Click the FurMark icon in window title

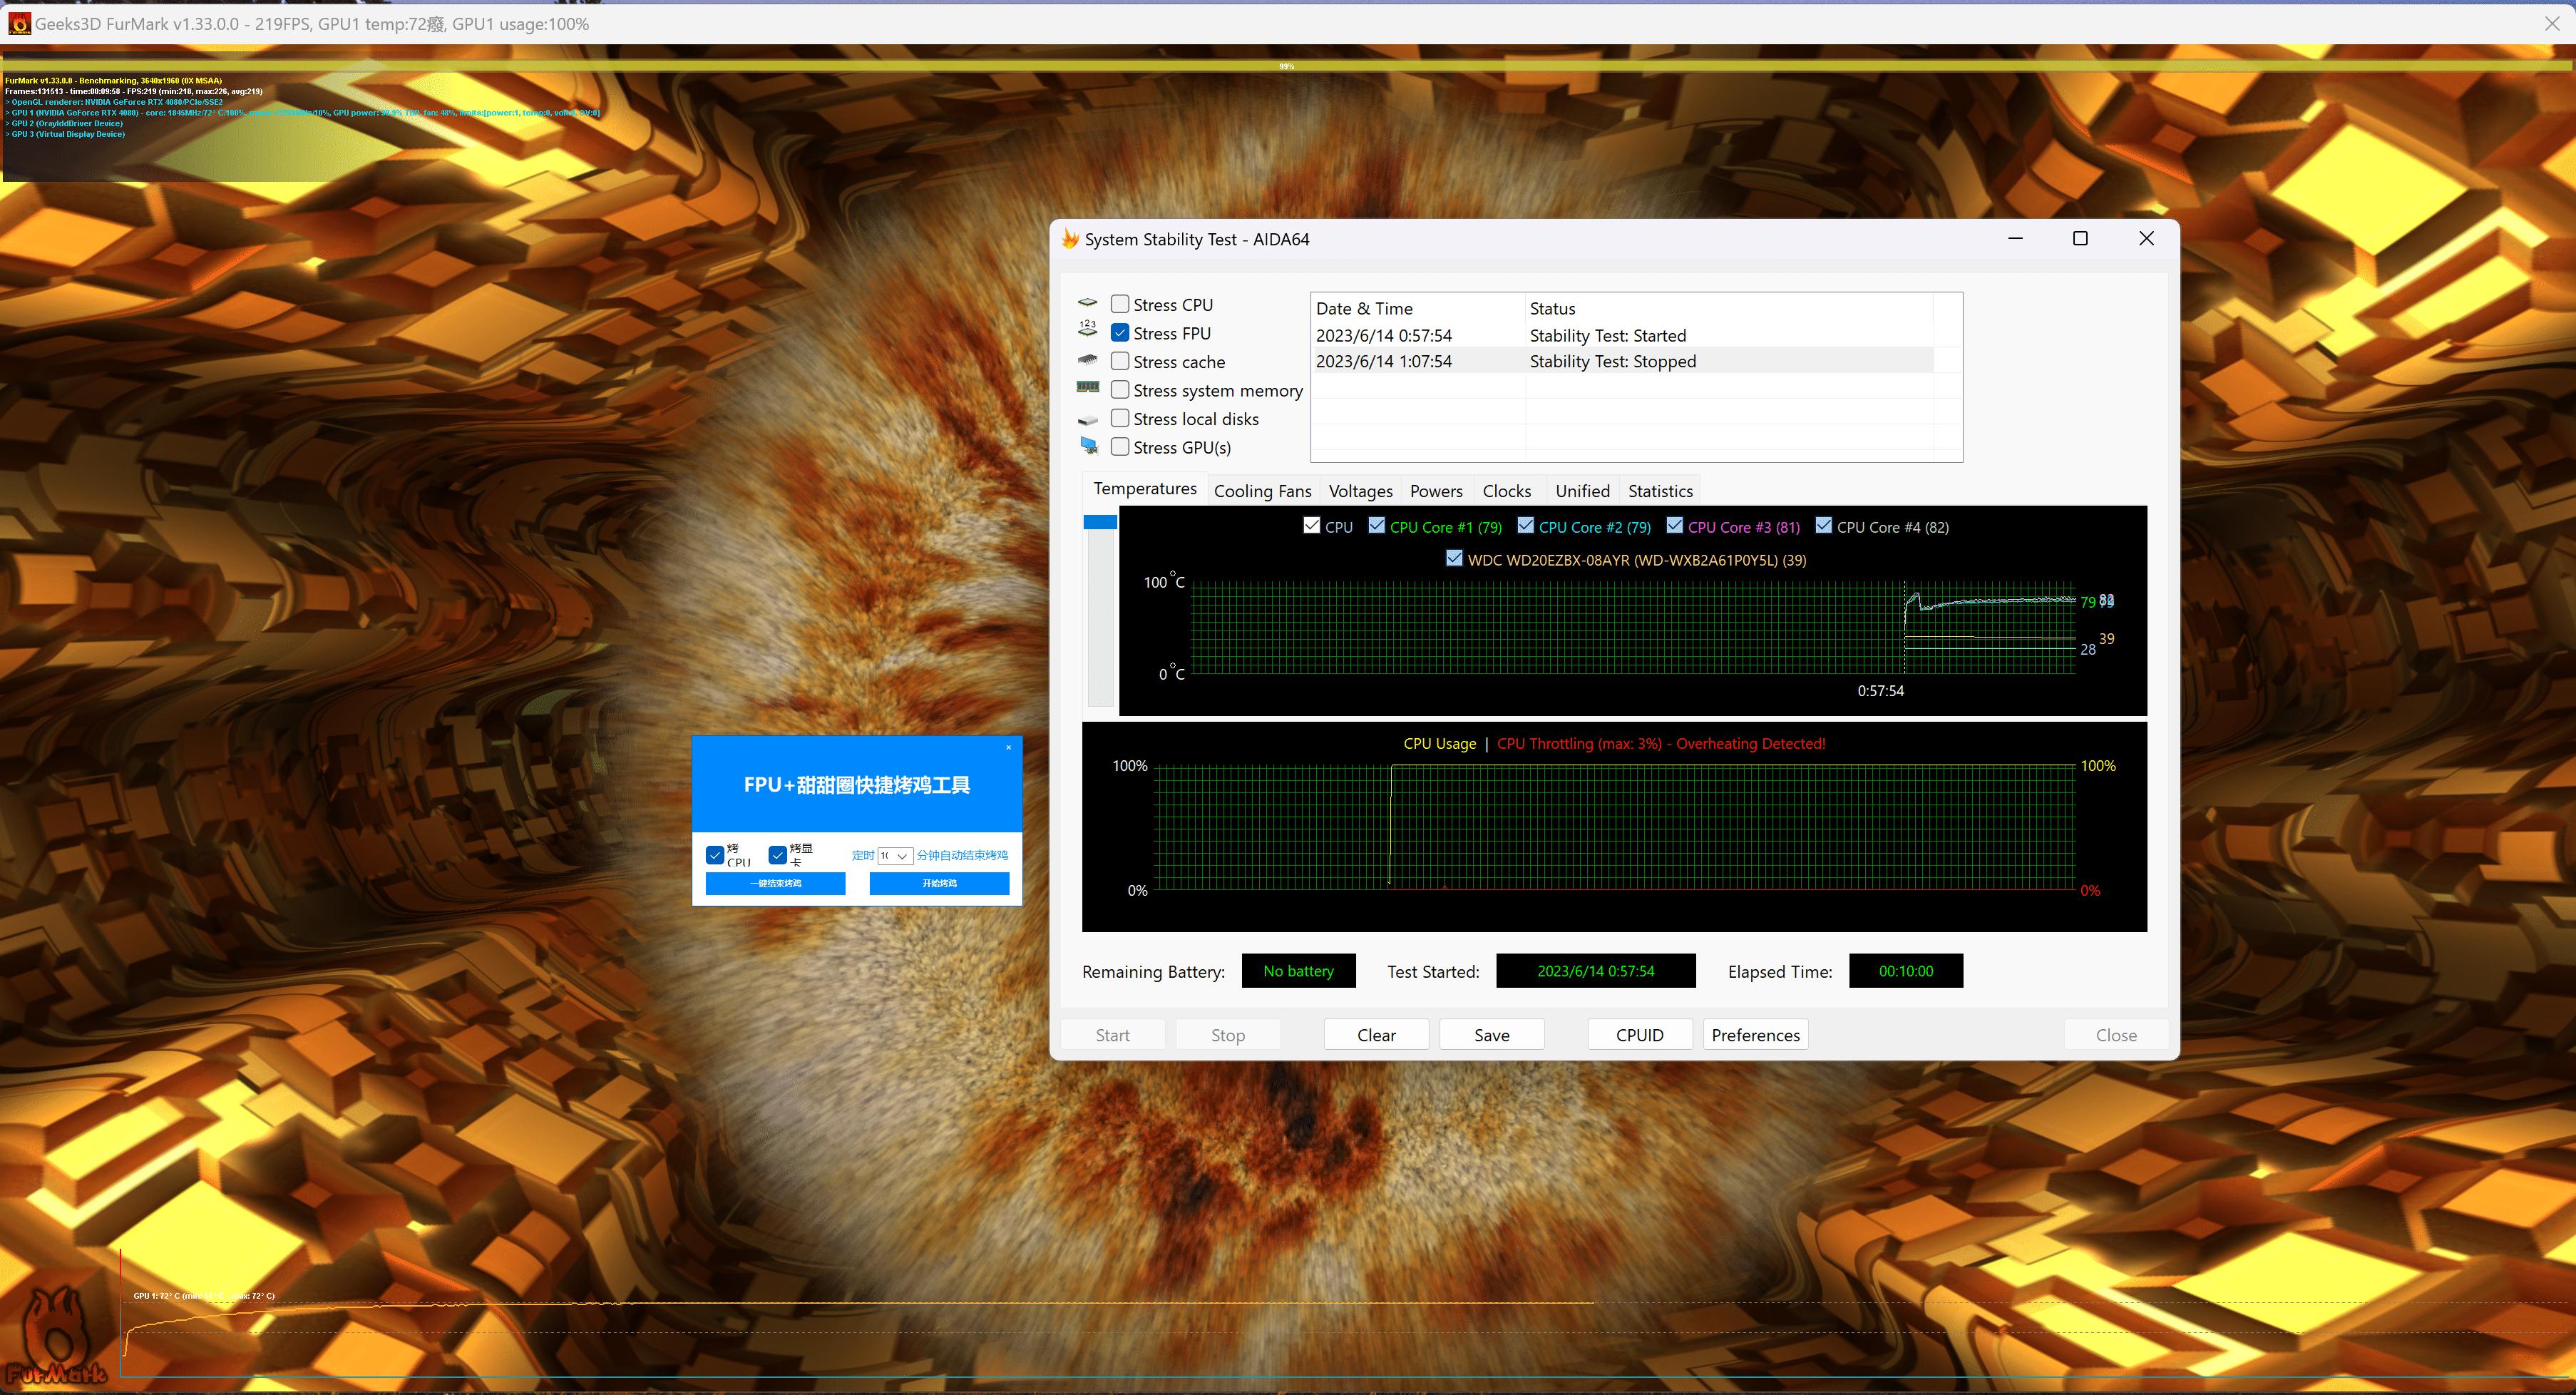pos(19,24)
